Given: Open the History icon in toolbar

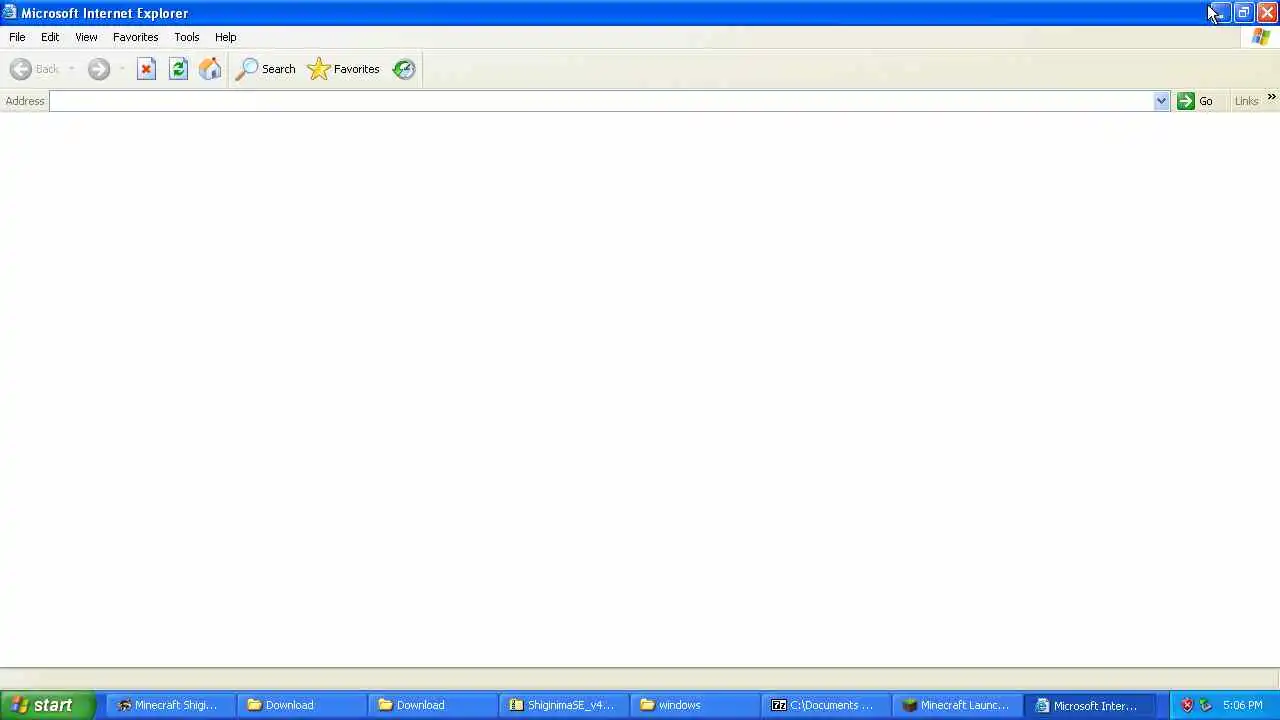Looking at the screenshot, I should click(x=404, y=69).
